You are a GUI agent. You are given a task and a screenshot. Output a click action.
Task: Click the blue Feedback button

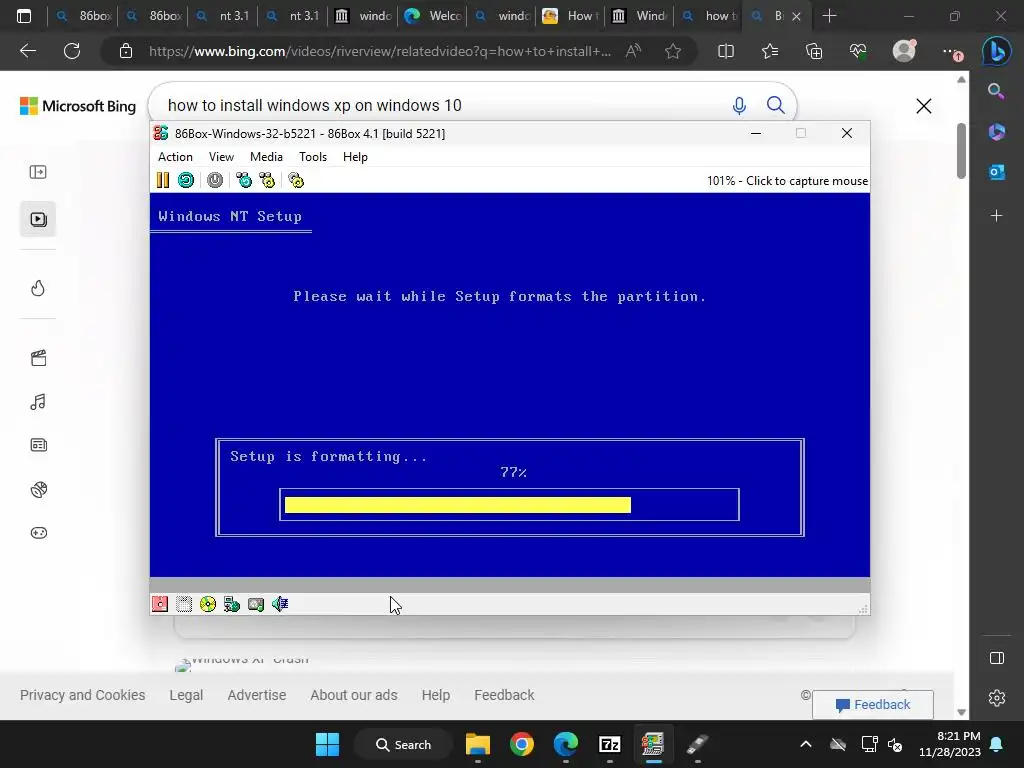point(872,705)
